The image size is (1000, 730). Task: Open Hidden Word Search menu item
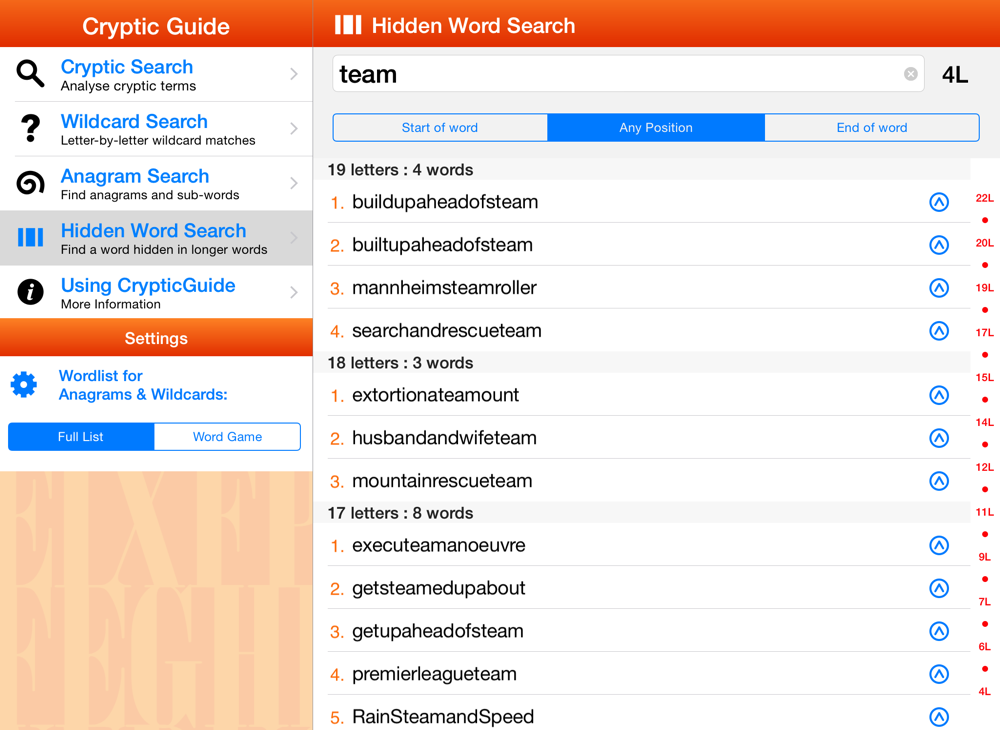tap(156, 238)
